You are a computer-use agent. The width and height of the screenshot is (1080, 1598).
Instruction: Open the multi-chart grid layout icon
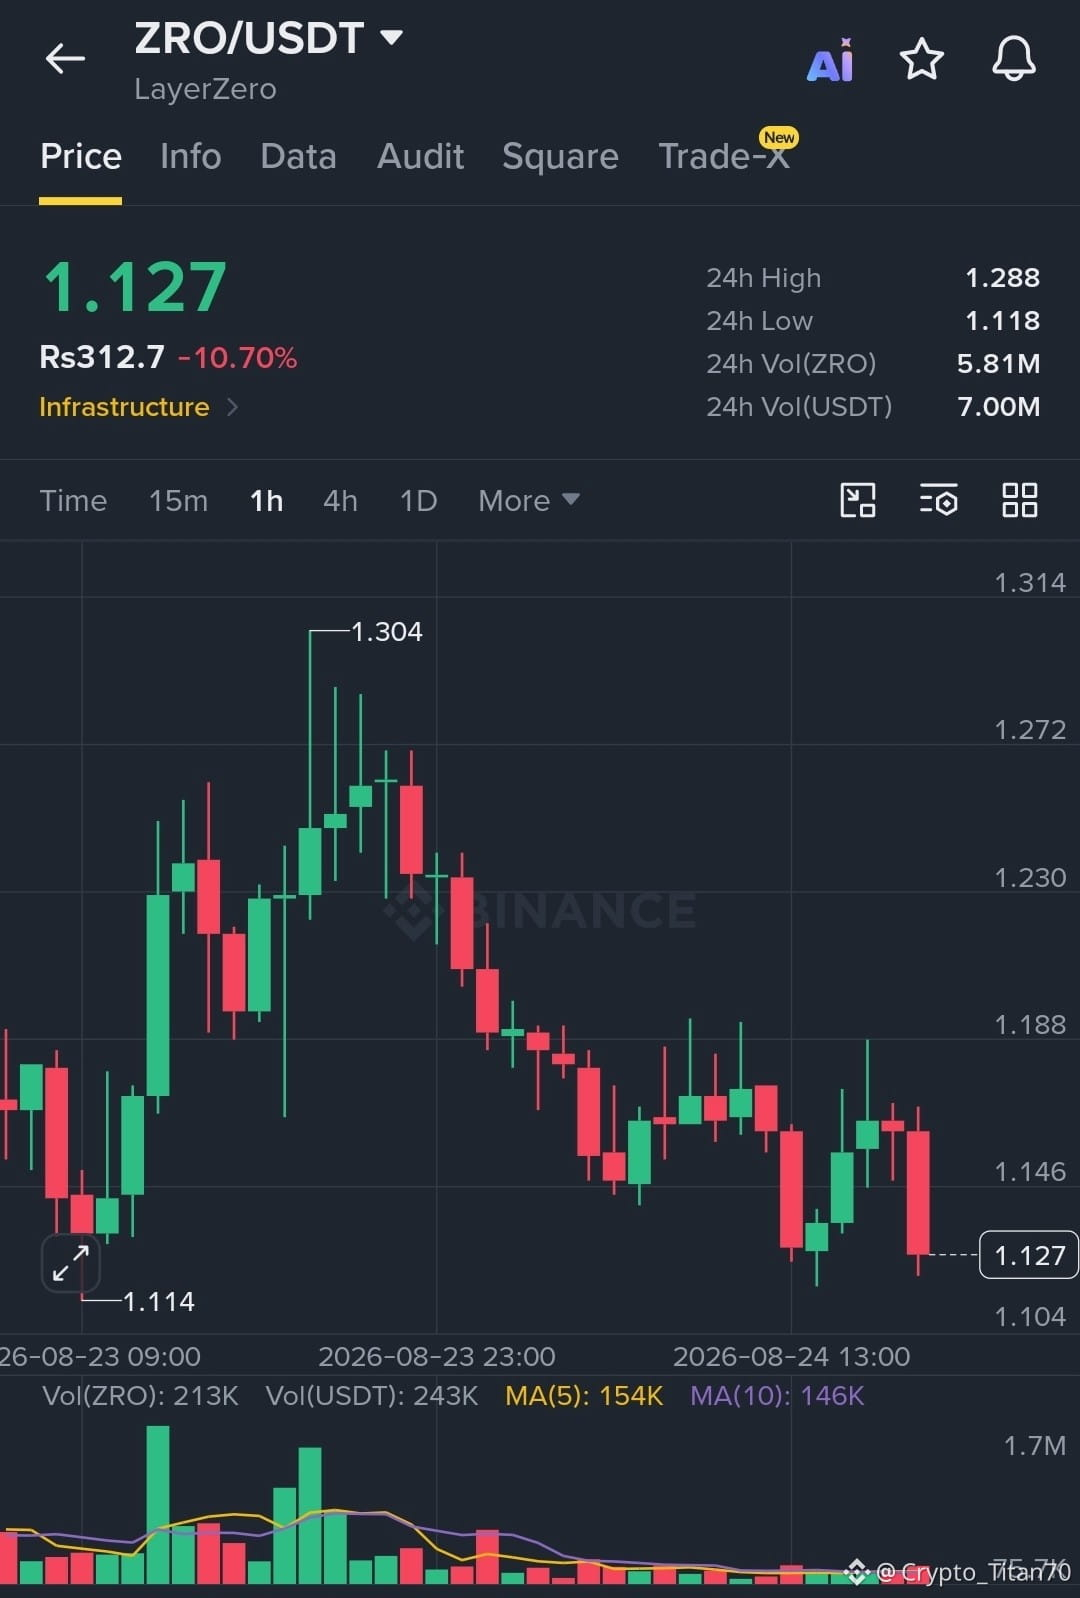point(1020,500)
